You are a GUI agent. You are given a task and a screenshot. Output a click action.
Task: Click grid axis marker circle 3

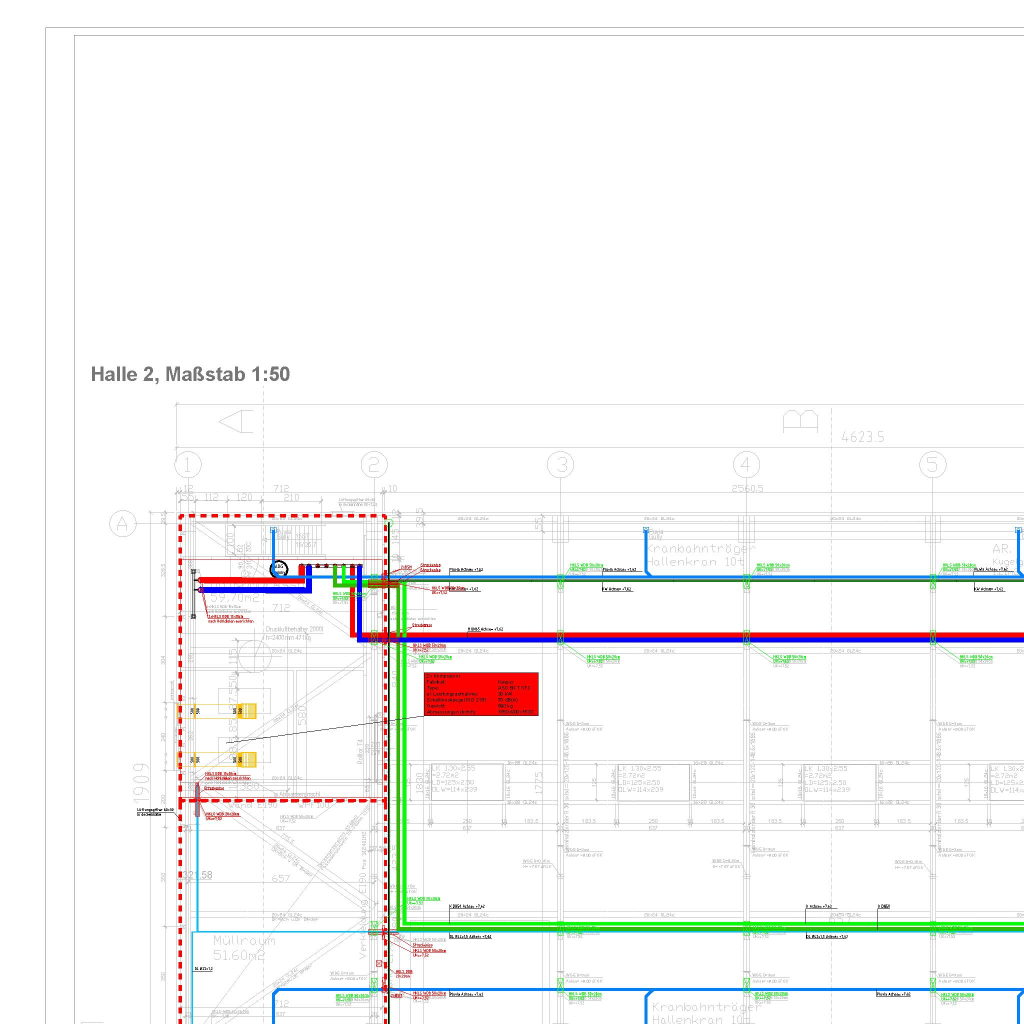561,464
